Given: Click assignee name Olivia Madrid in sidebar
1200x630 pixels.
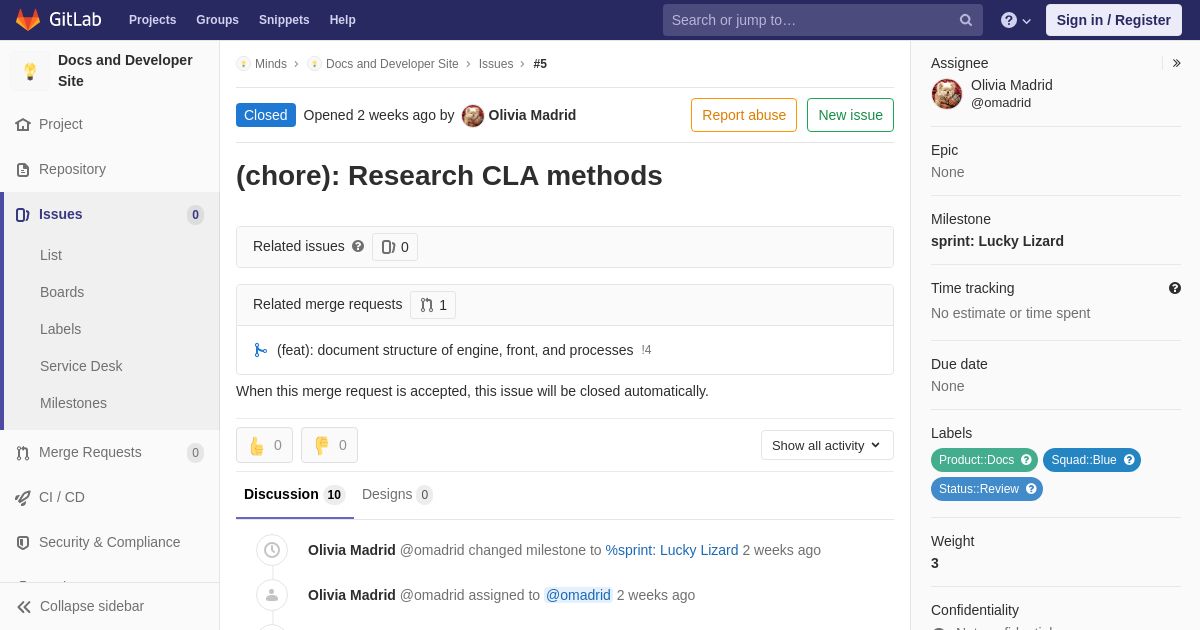Looking at the screenshot, I should coord(1012,85).
